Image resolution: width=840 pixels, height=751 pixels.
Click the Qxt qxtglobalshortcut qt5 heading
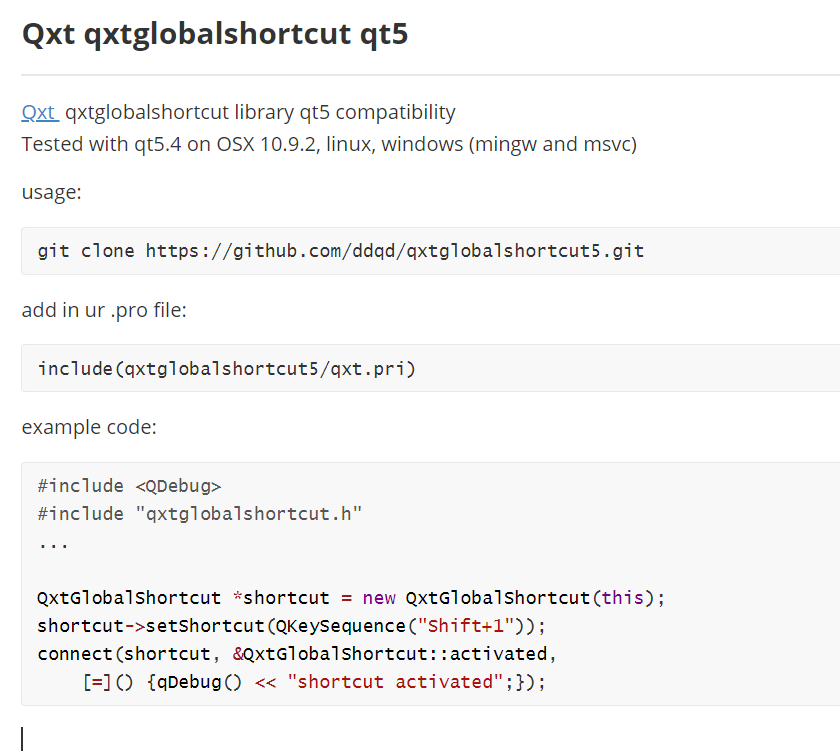pyautogui.click(x=215, y=34)
